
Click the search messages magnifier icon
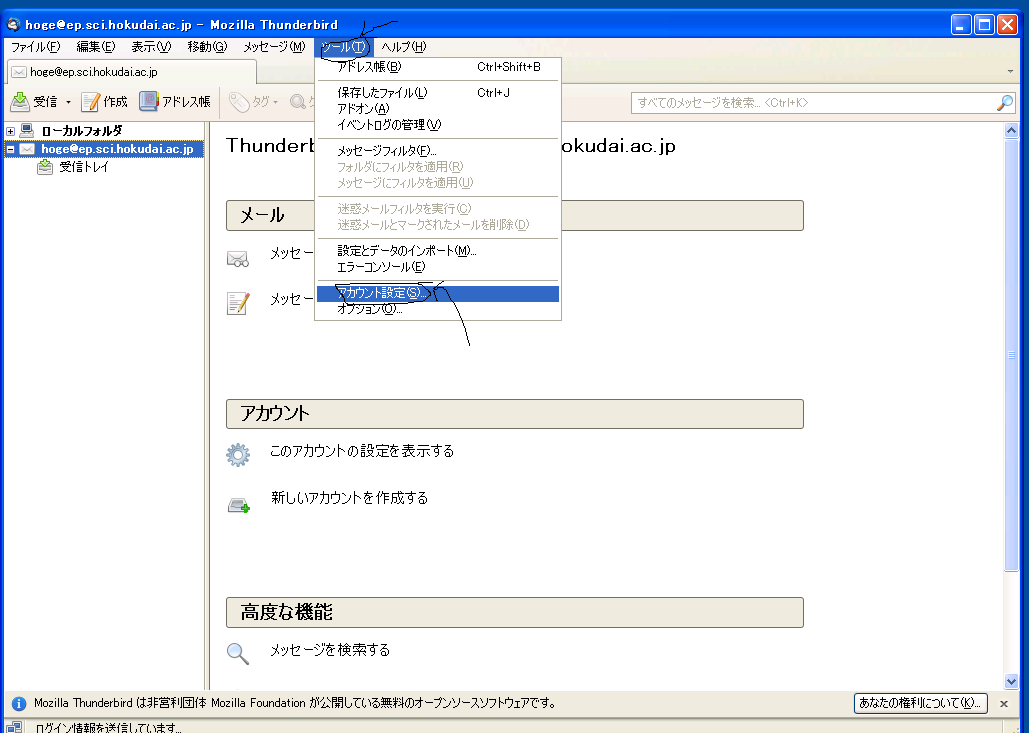click(x=238, y=653)
